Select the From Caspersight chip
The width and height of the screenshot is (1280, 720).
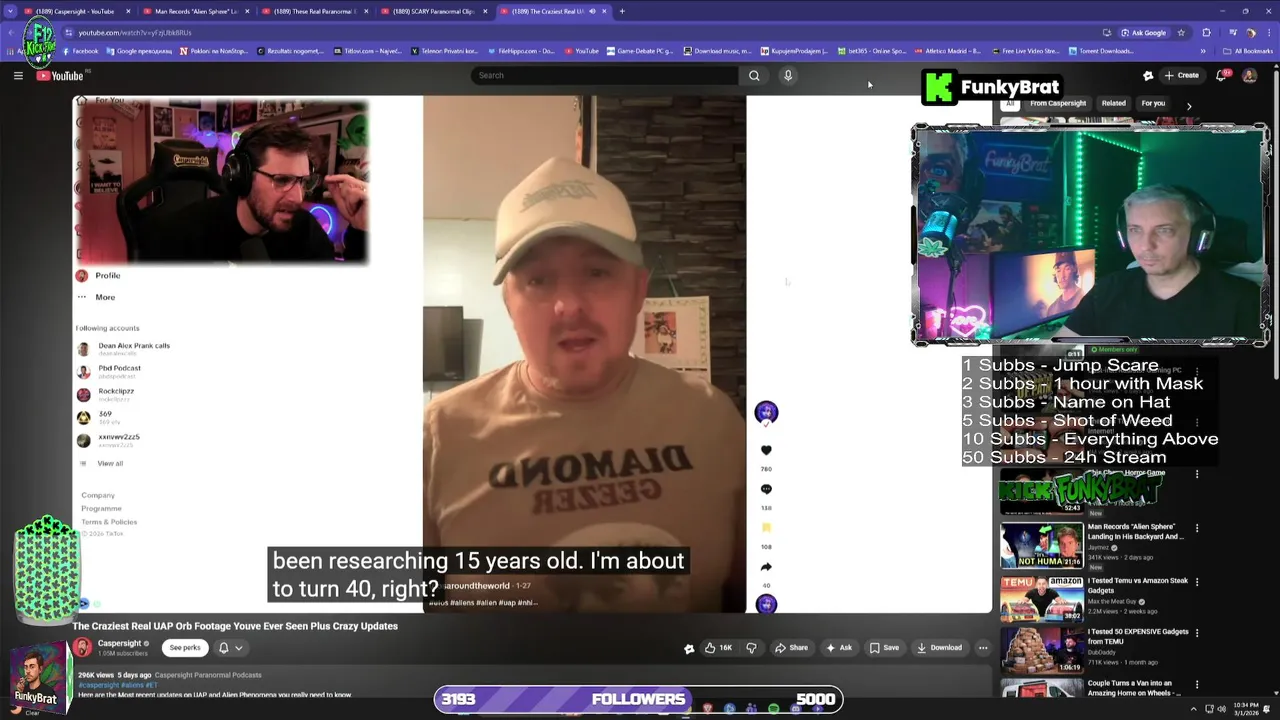point(1058,103)
